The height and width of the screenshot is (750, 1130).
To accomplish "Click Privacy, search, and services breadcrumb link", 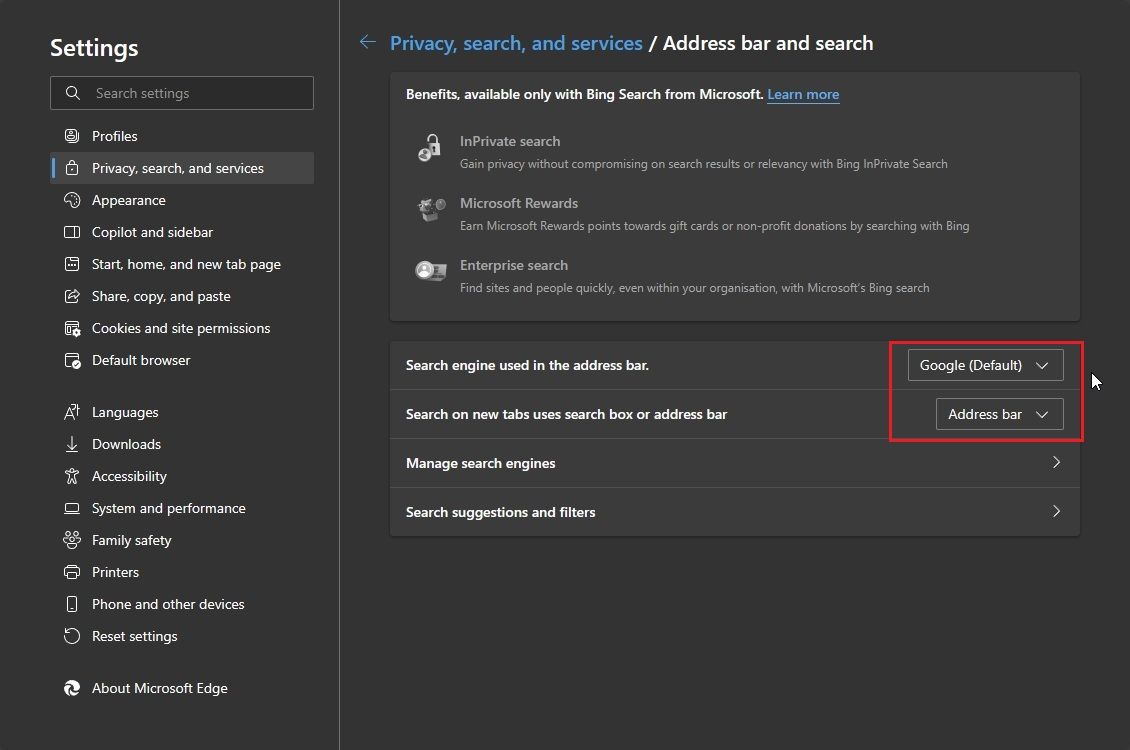I will pyautogui.click(x=516, y=43).
